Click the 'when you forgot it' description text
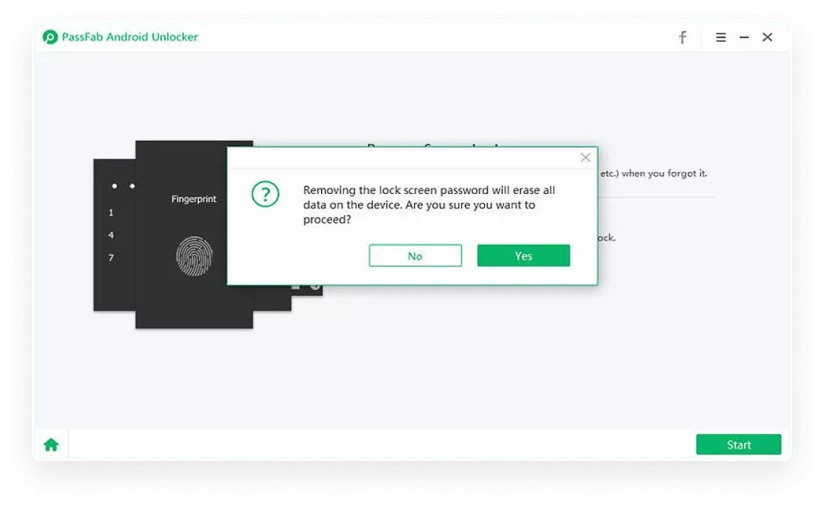Image resolution: width=824 pixels, height=505 pixels. tap(664, 173)
